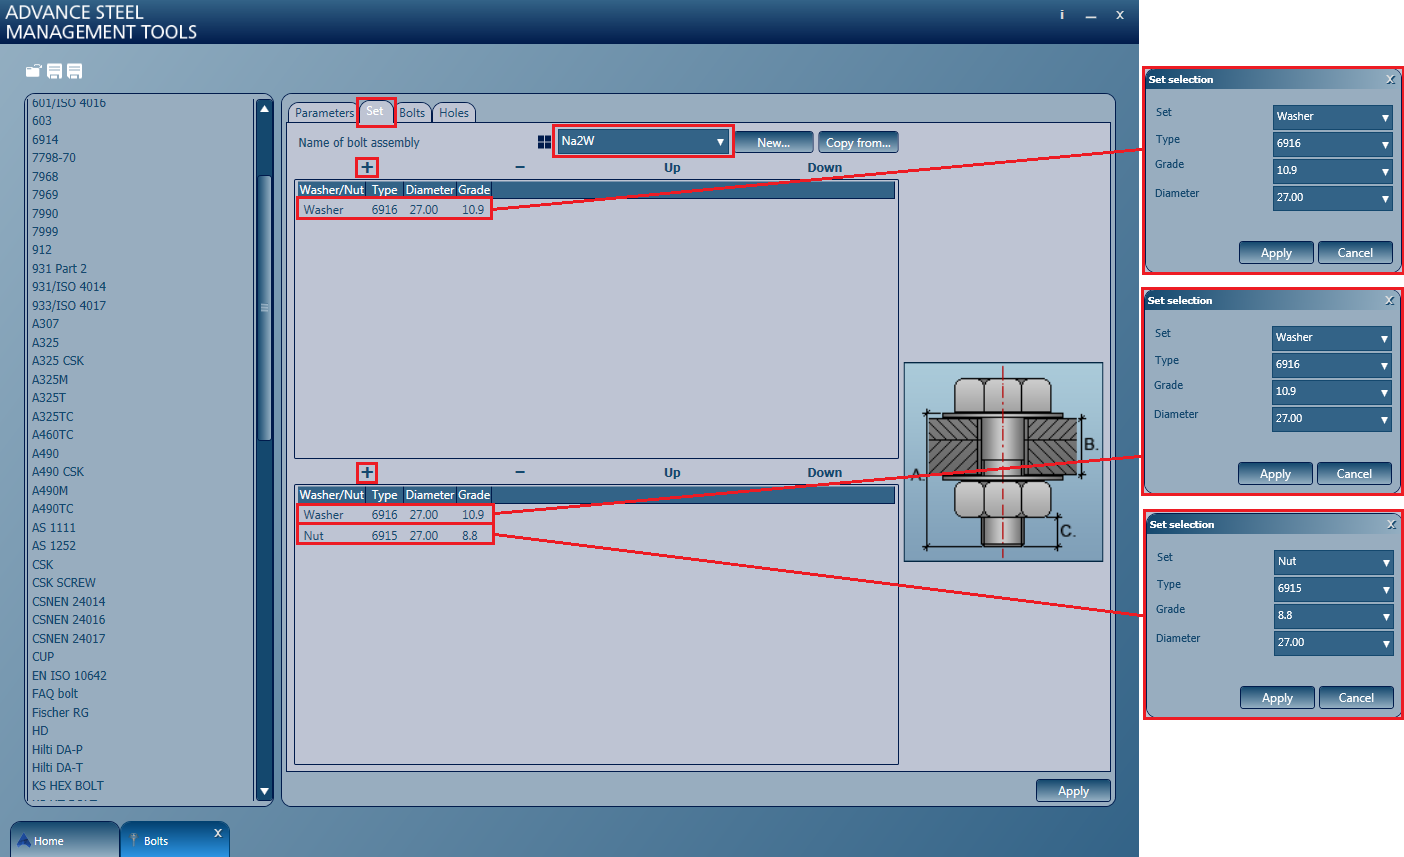Select FAQ bolt in the bolt list
This screenshot has width=1404, height=857.
coord(55,694)
